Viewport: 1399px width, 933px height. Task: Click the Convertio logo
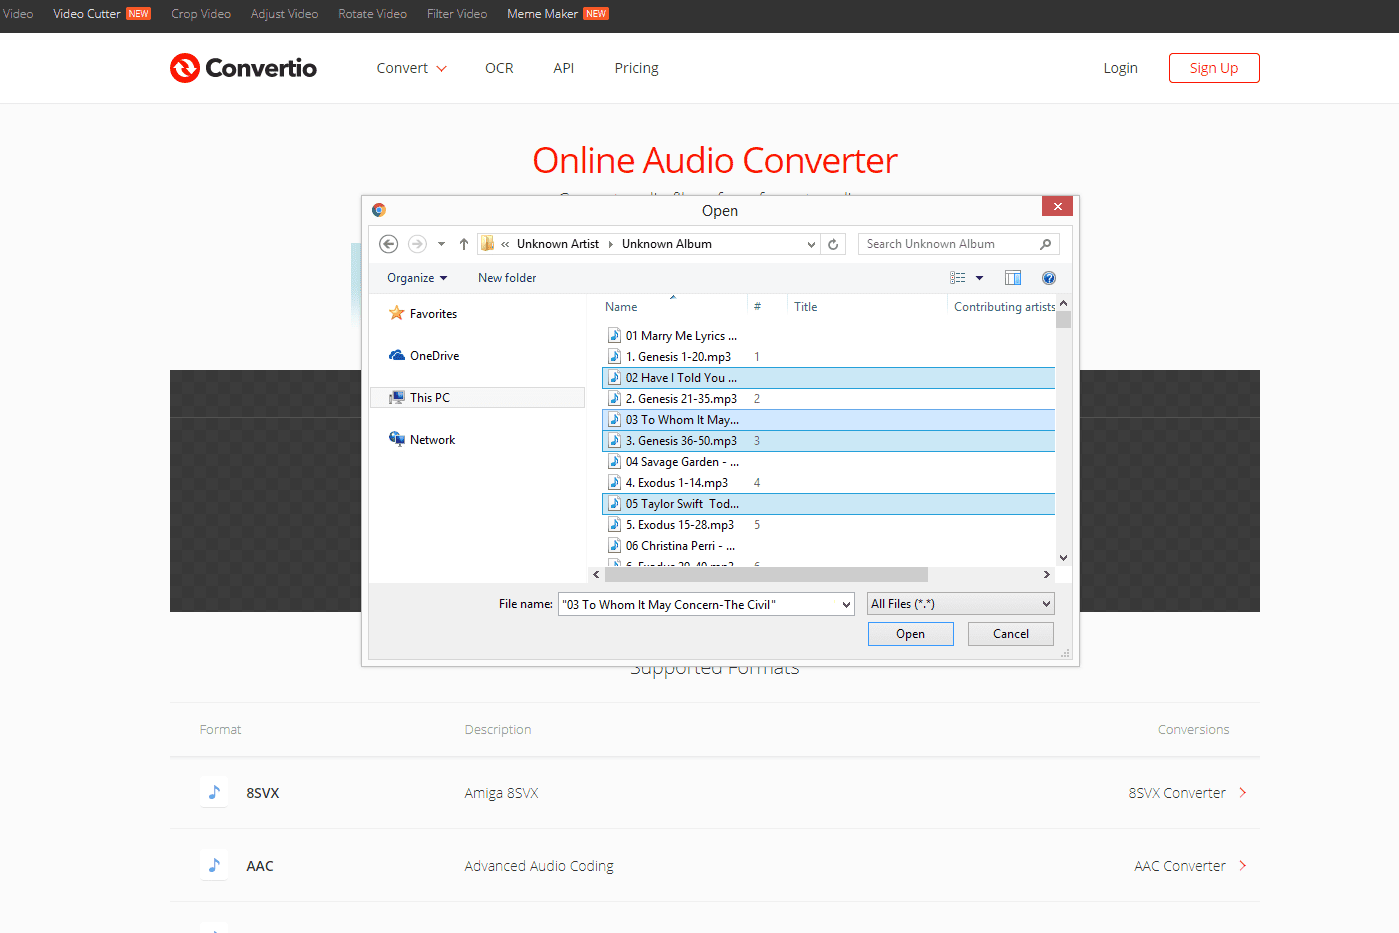243,68
